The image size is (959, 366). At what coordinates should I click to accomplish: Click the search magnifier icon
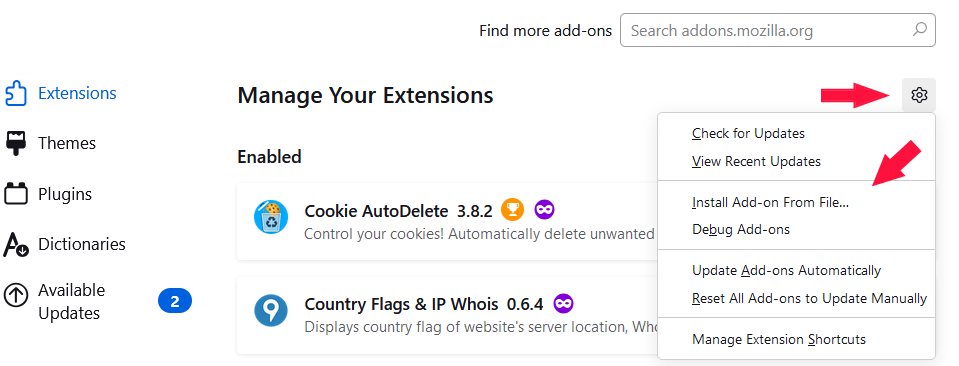coord(919,29)
